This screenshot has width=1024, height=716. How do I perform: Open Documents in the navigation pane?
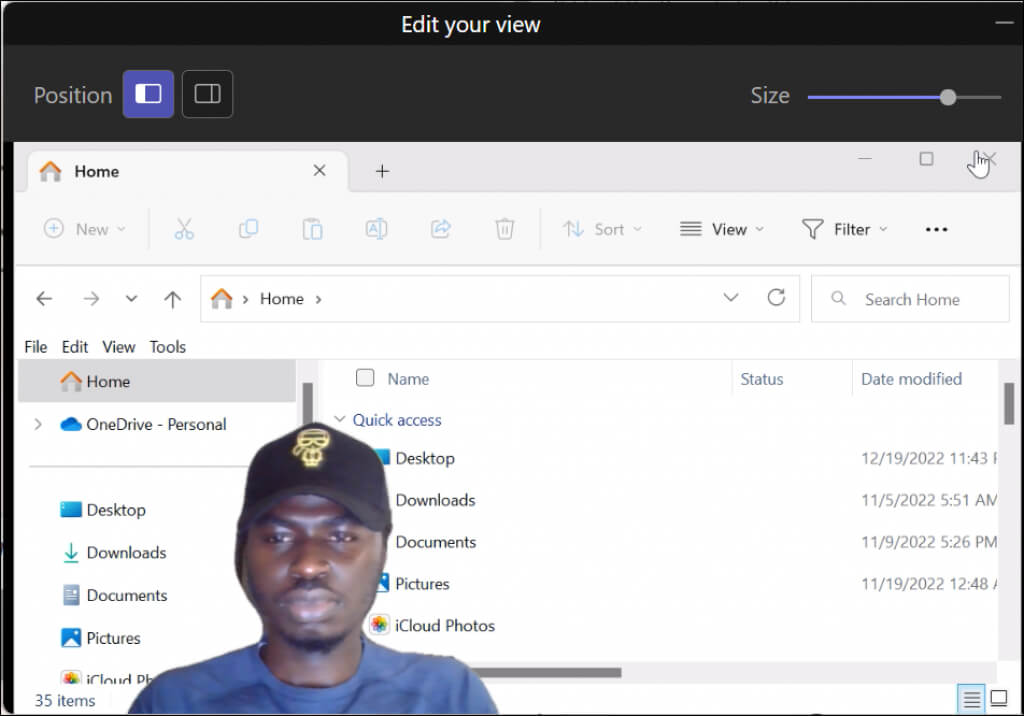[115, 595]
